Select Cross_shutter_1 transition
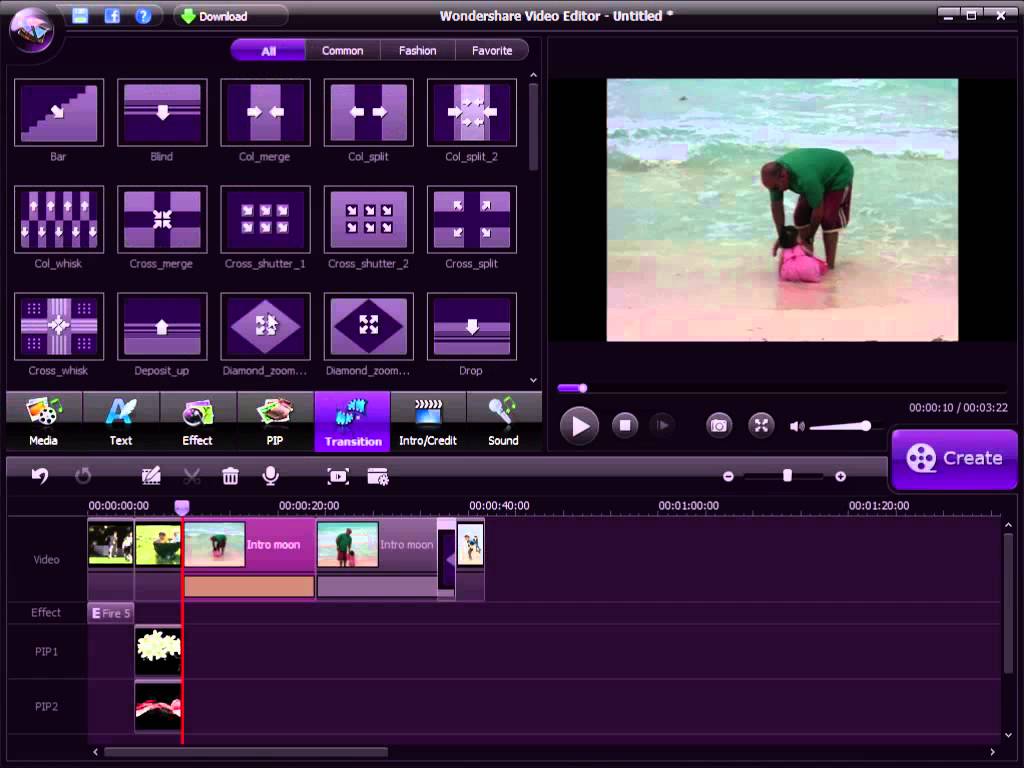The height and width of the screenshot is (768, 1024). (x=265, y=219)
